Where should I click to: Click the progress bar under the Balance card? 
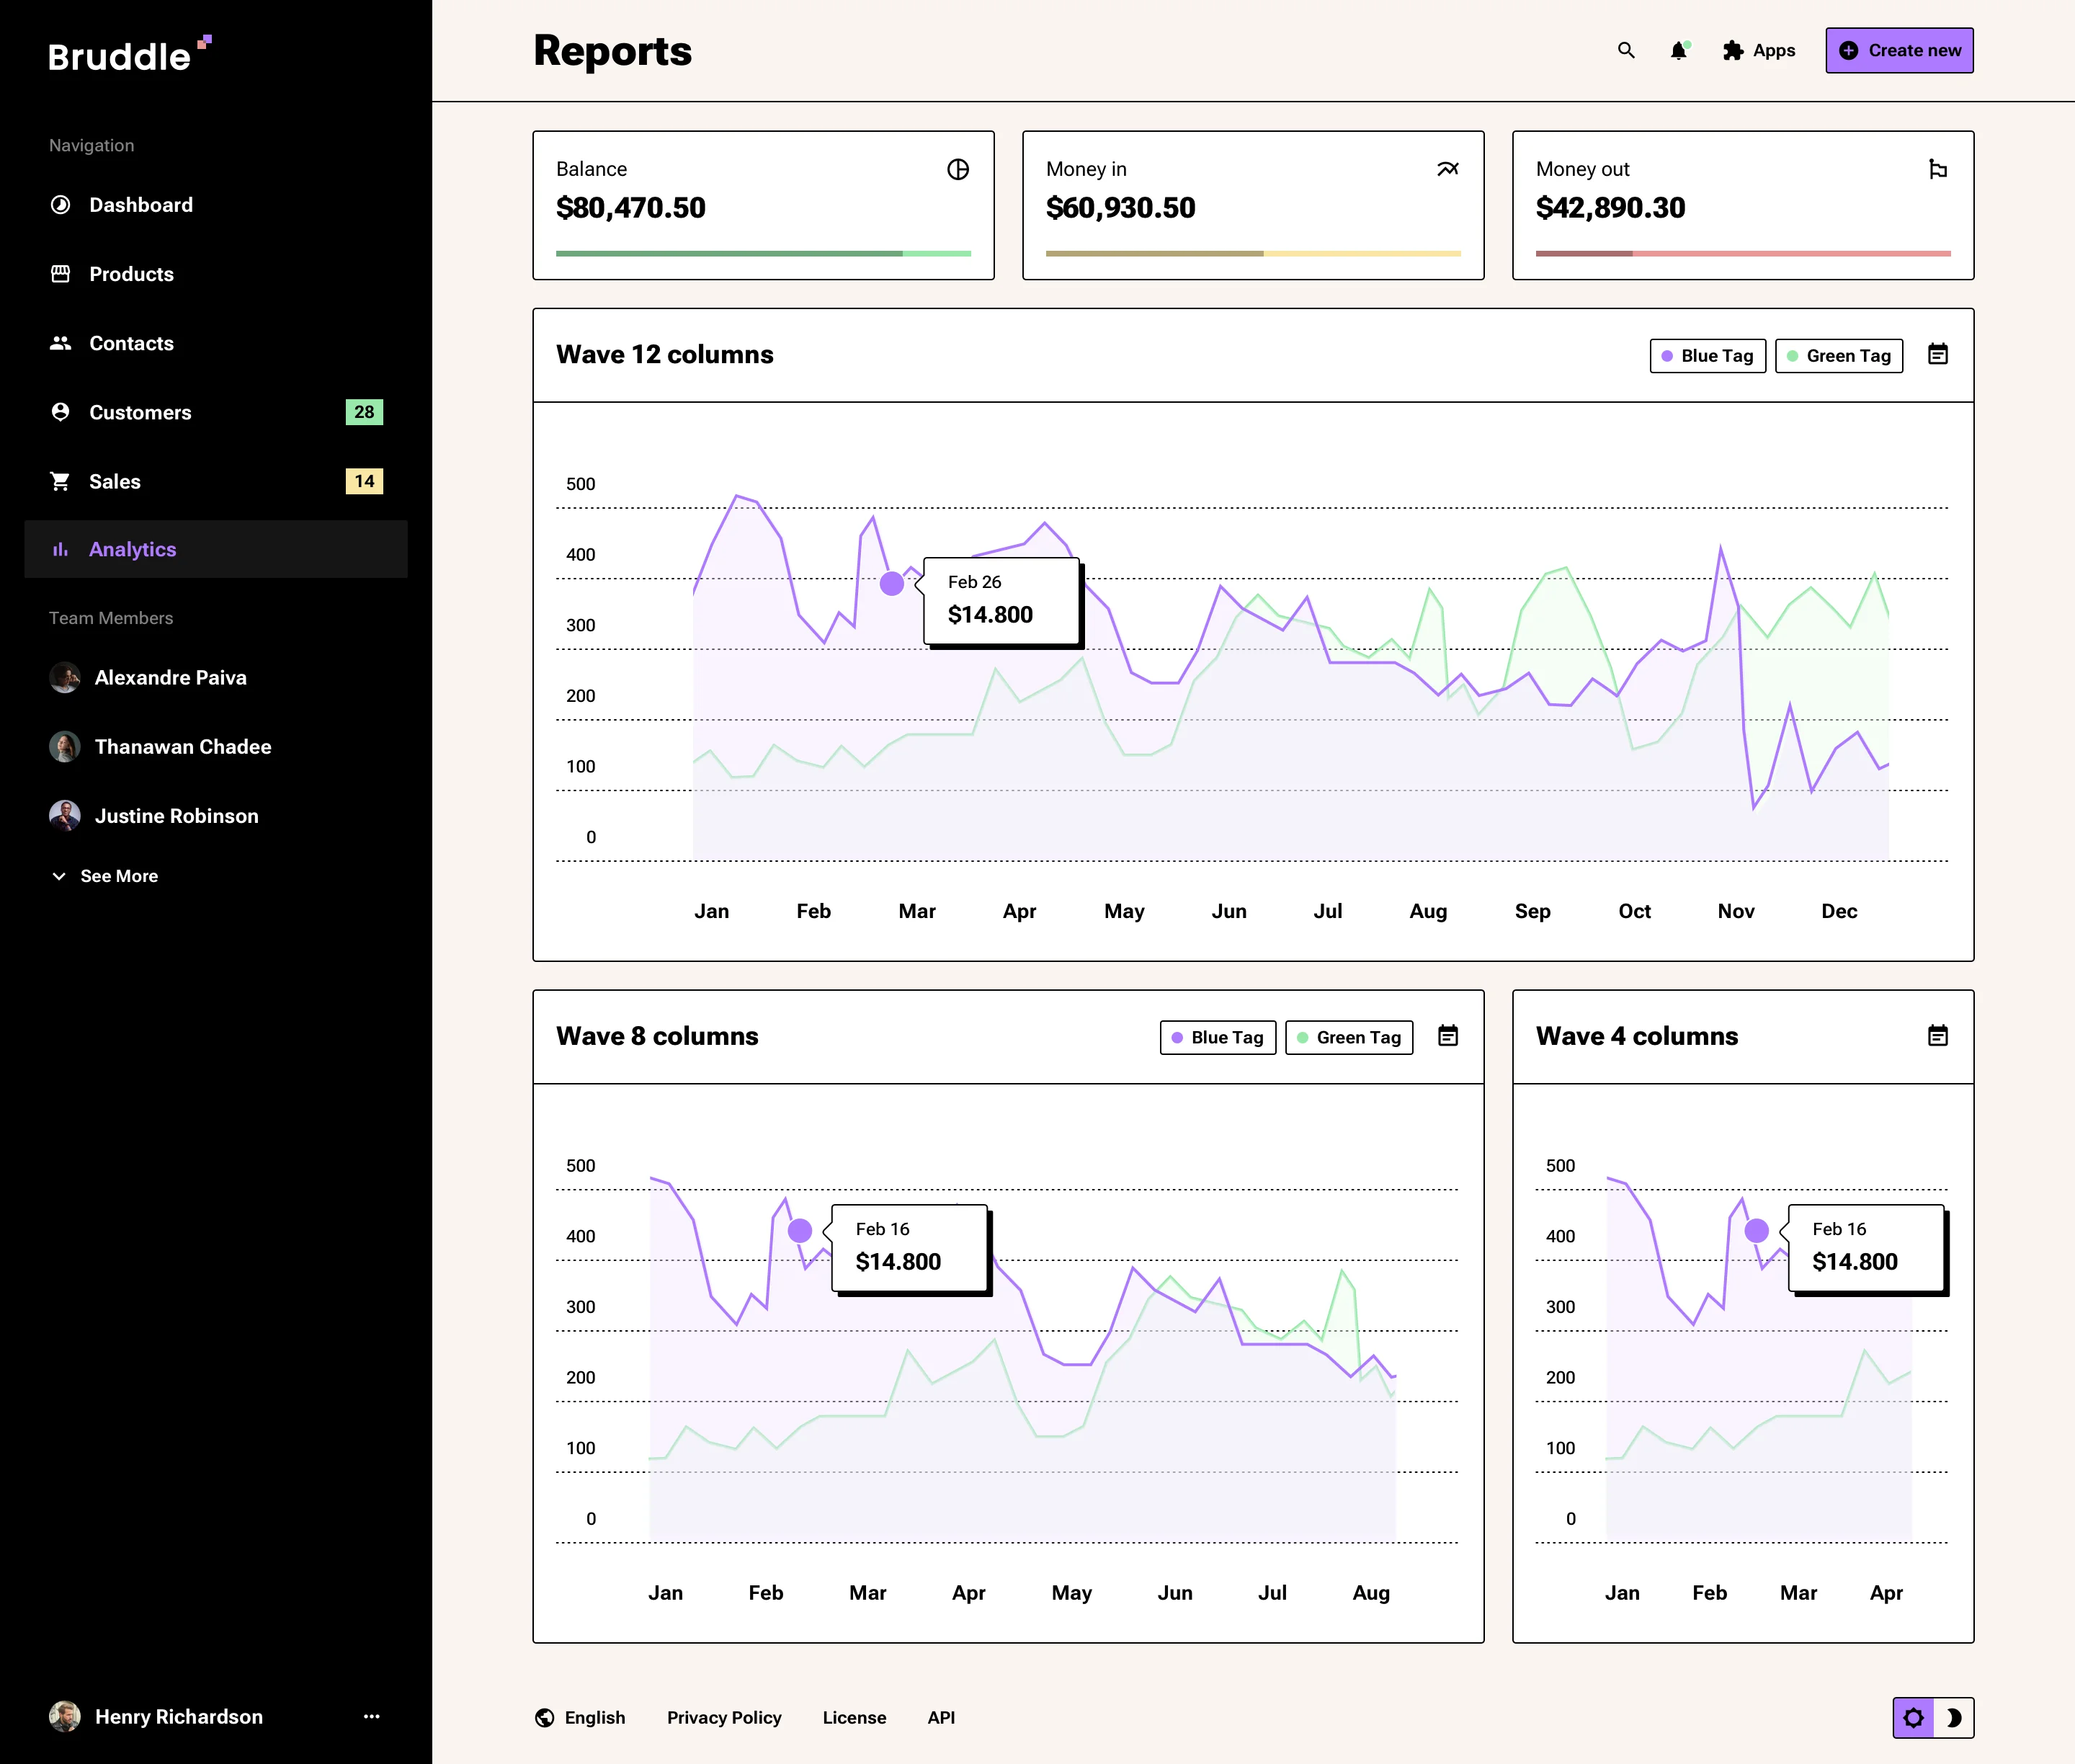[x=763, y=253]
